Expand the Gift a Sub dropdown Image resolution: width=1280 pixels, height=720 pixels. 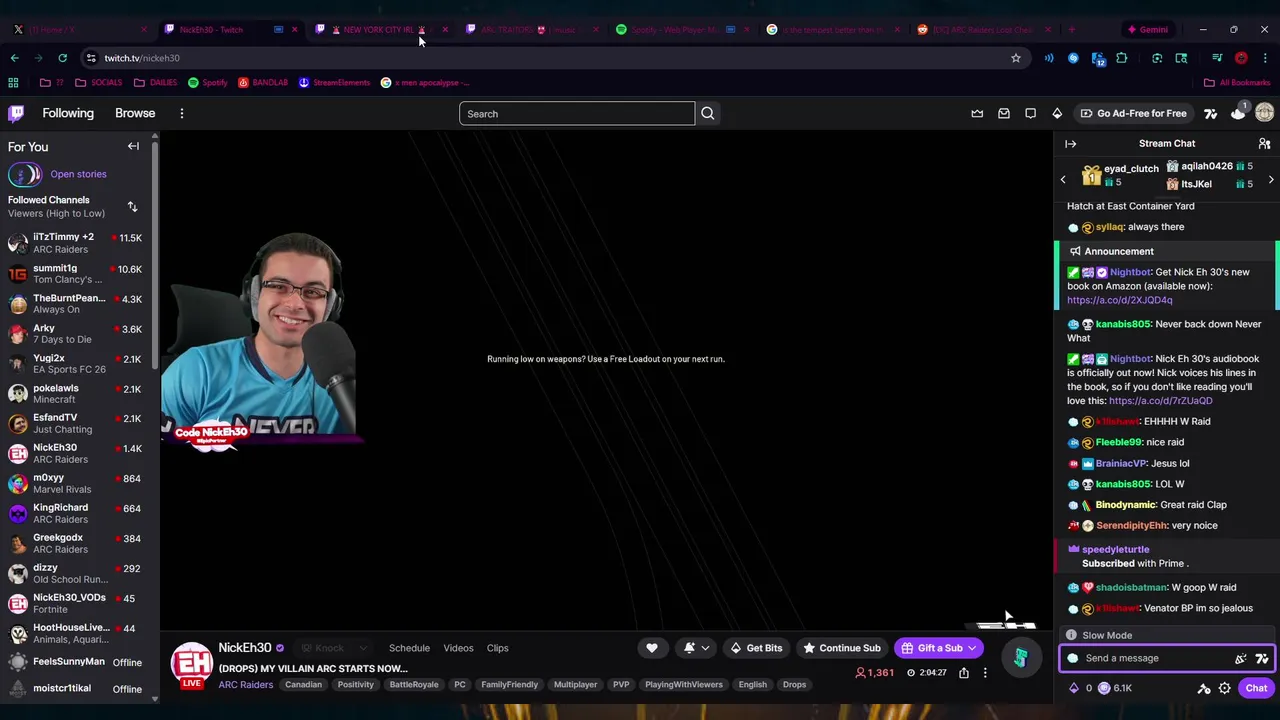[971, 648]
